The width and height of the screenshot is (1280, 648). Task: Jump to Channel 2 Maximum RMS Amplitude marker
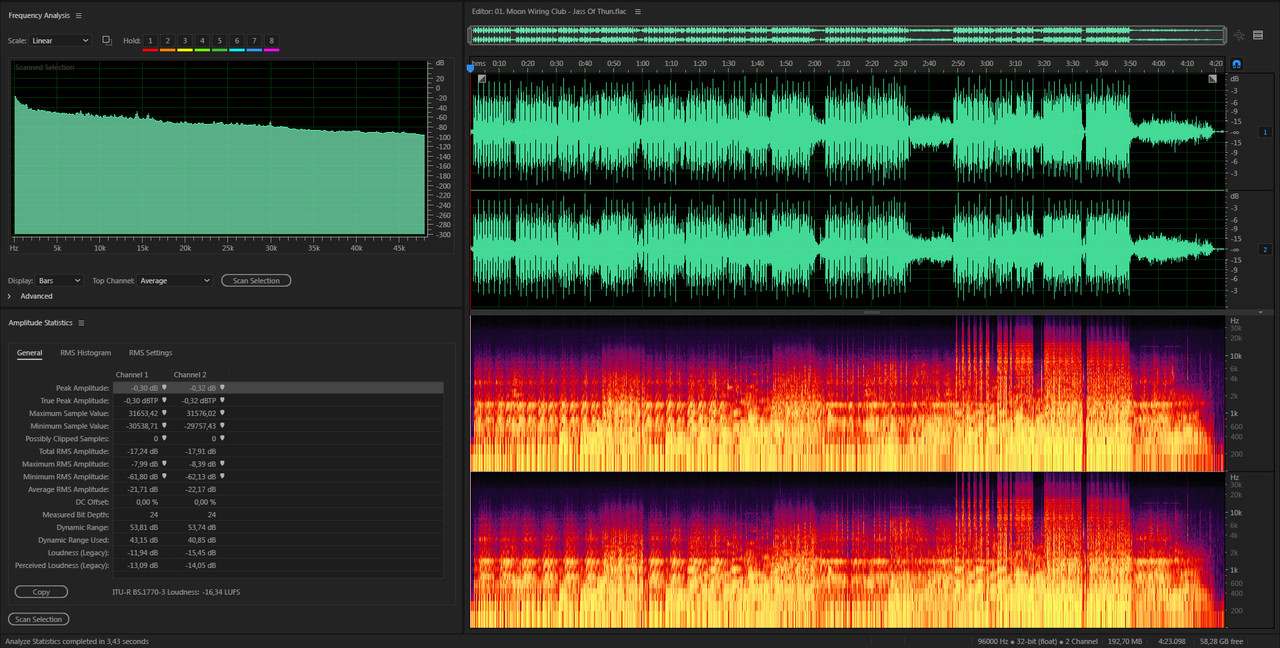[x=222, y=464]
